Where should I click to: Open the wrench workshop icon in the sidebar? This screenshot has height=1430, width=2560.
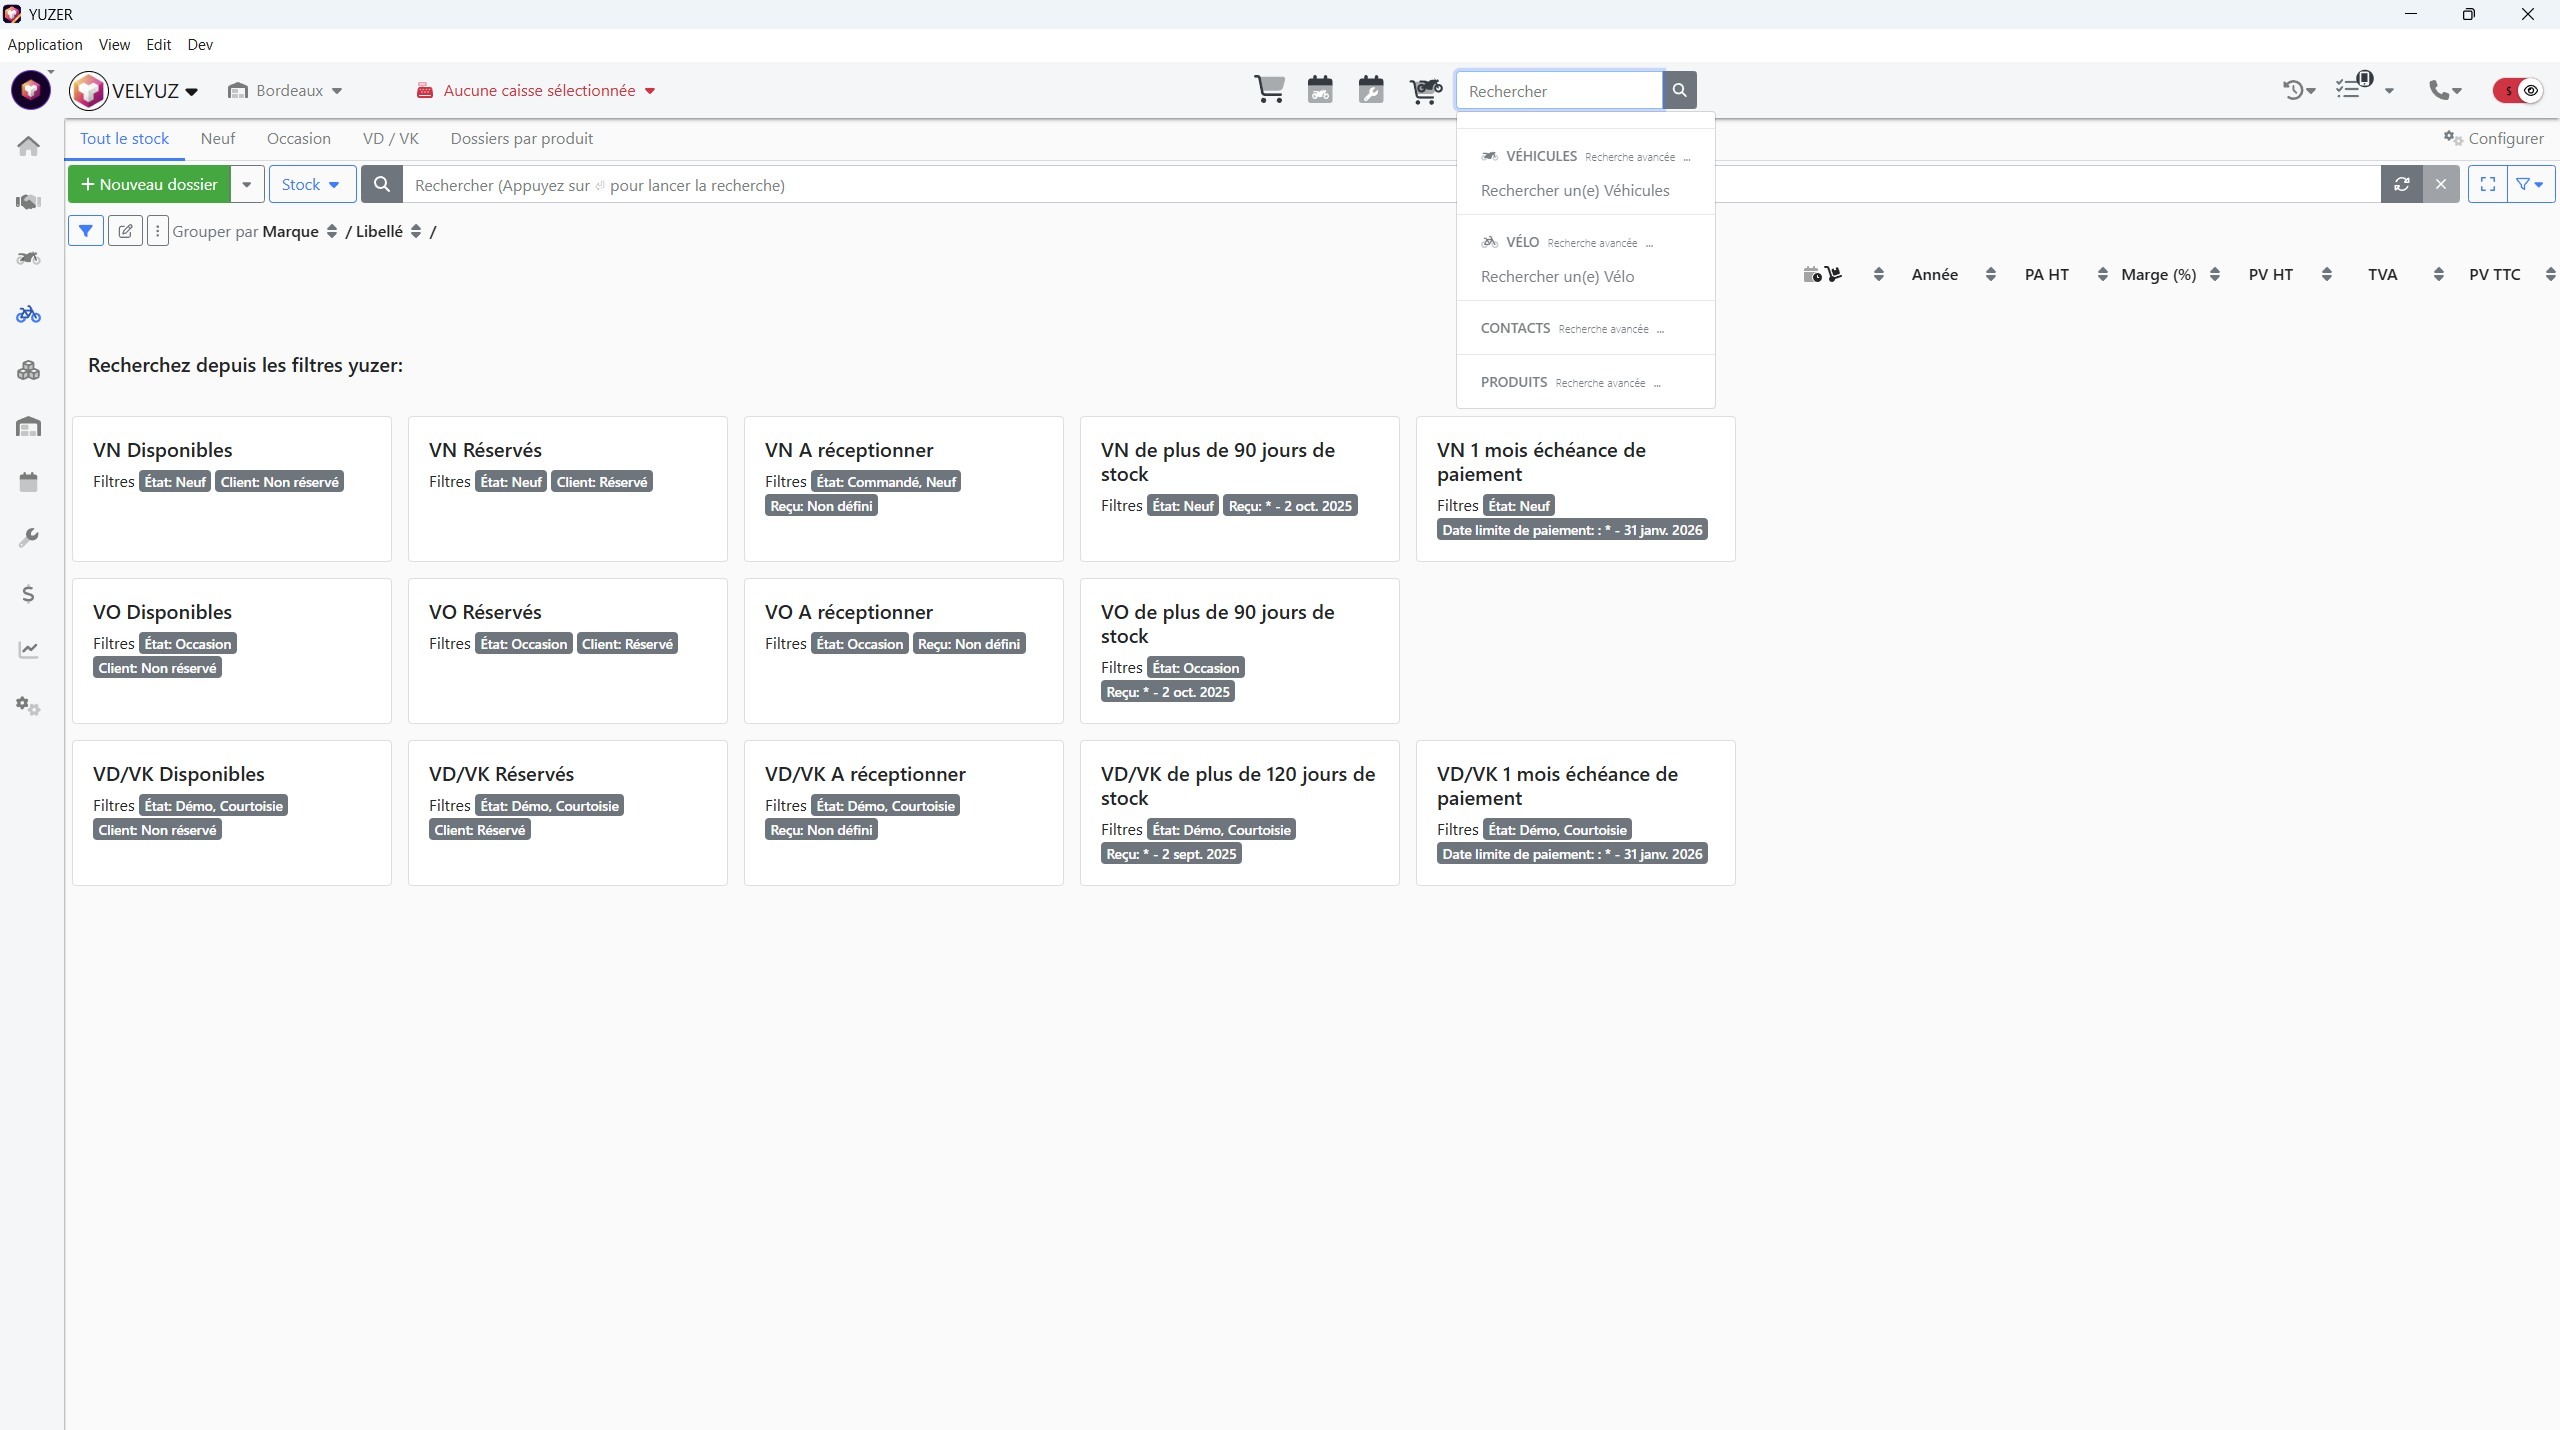coord(28,538)
